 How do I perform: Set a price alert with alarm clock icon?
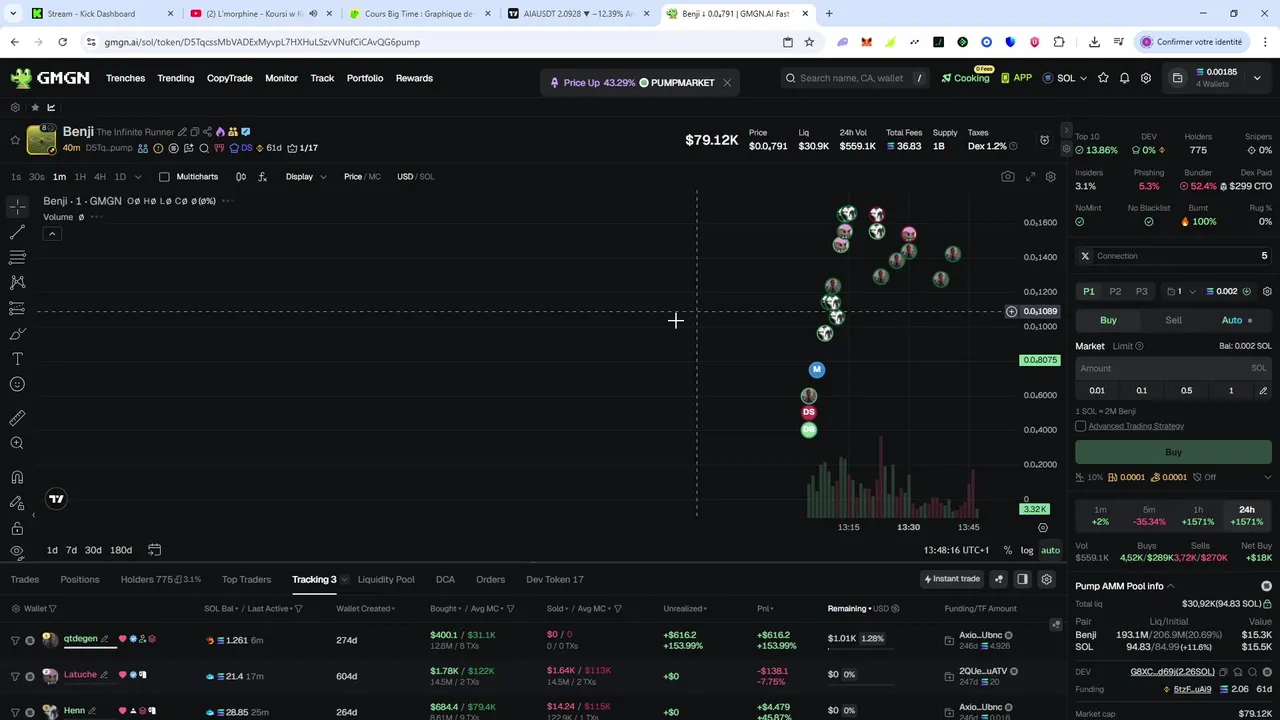(x=1044, y=140)
